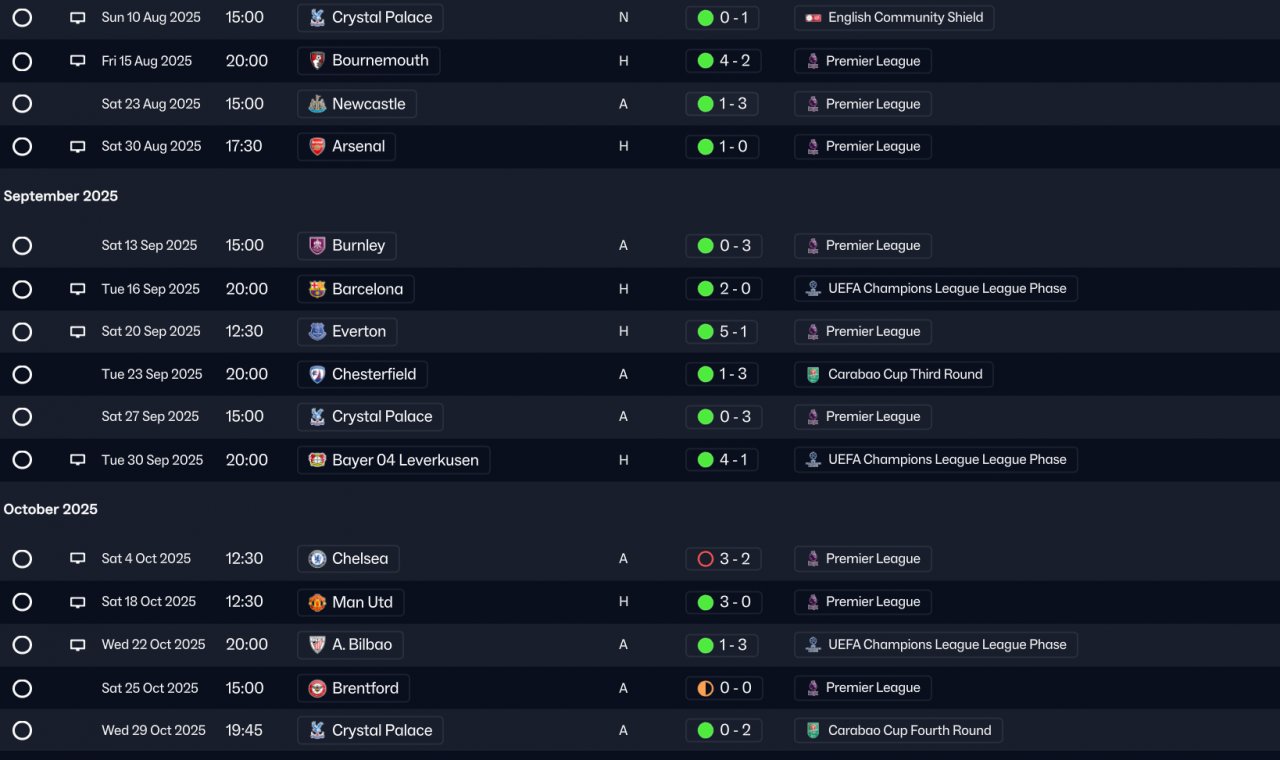
Task: Click the Chelsea club badge
Action: 317,559
